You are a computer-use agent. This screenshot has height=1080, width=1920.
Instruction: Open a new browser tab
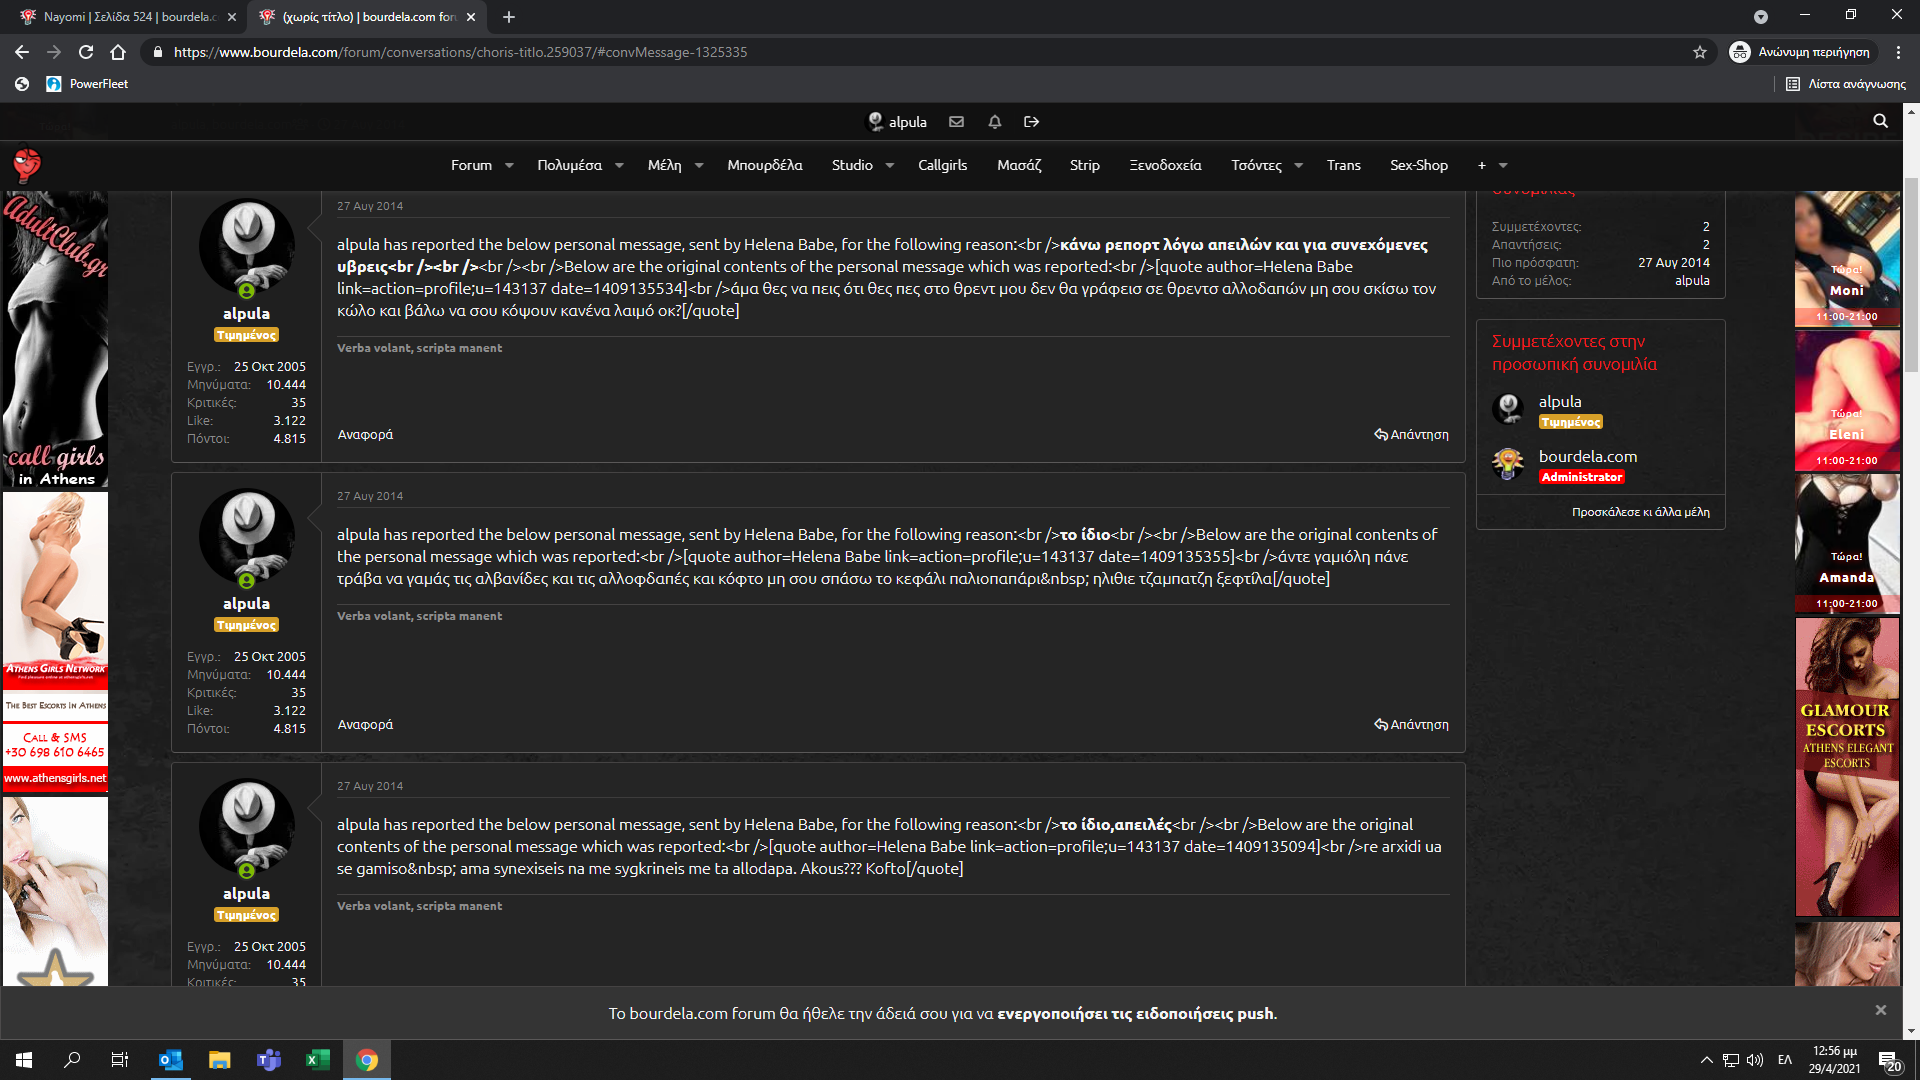click(x=508, y=17)
